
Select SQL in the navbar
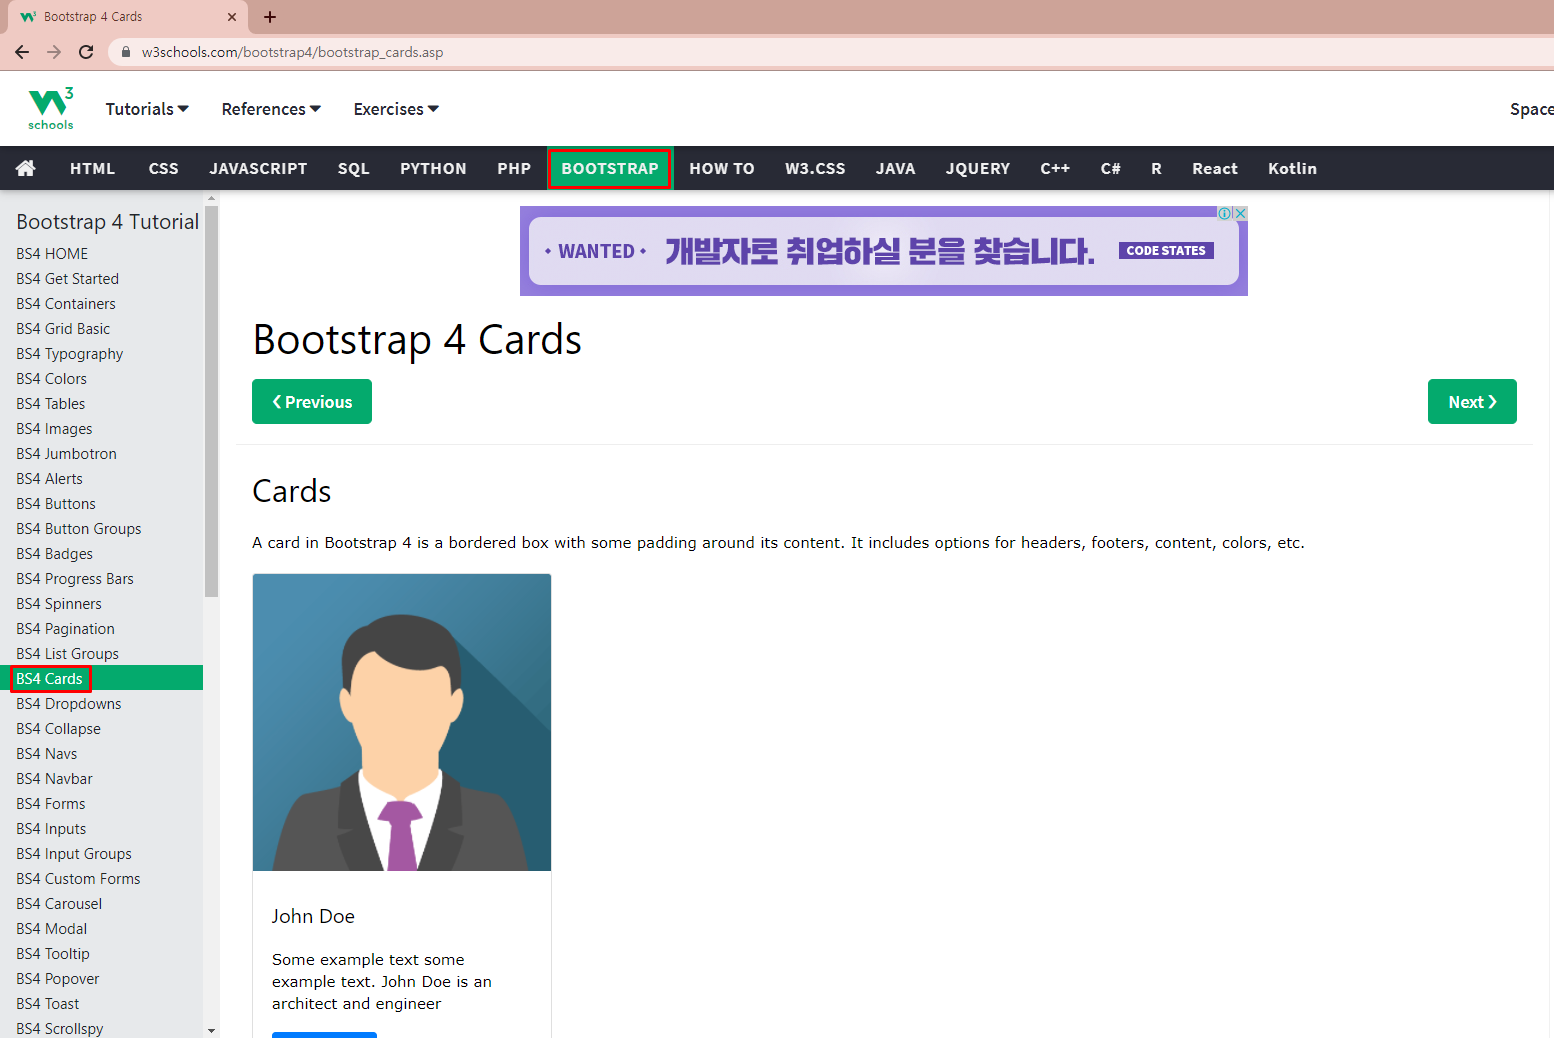(x=354, y=168)
